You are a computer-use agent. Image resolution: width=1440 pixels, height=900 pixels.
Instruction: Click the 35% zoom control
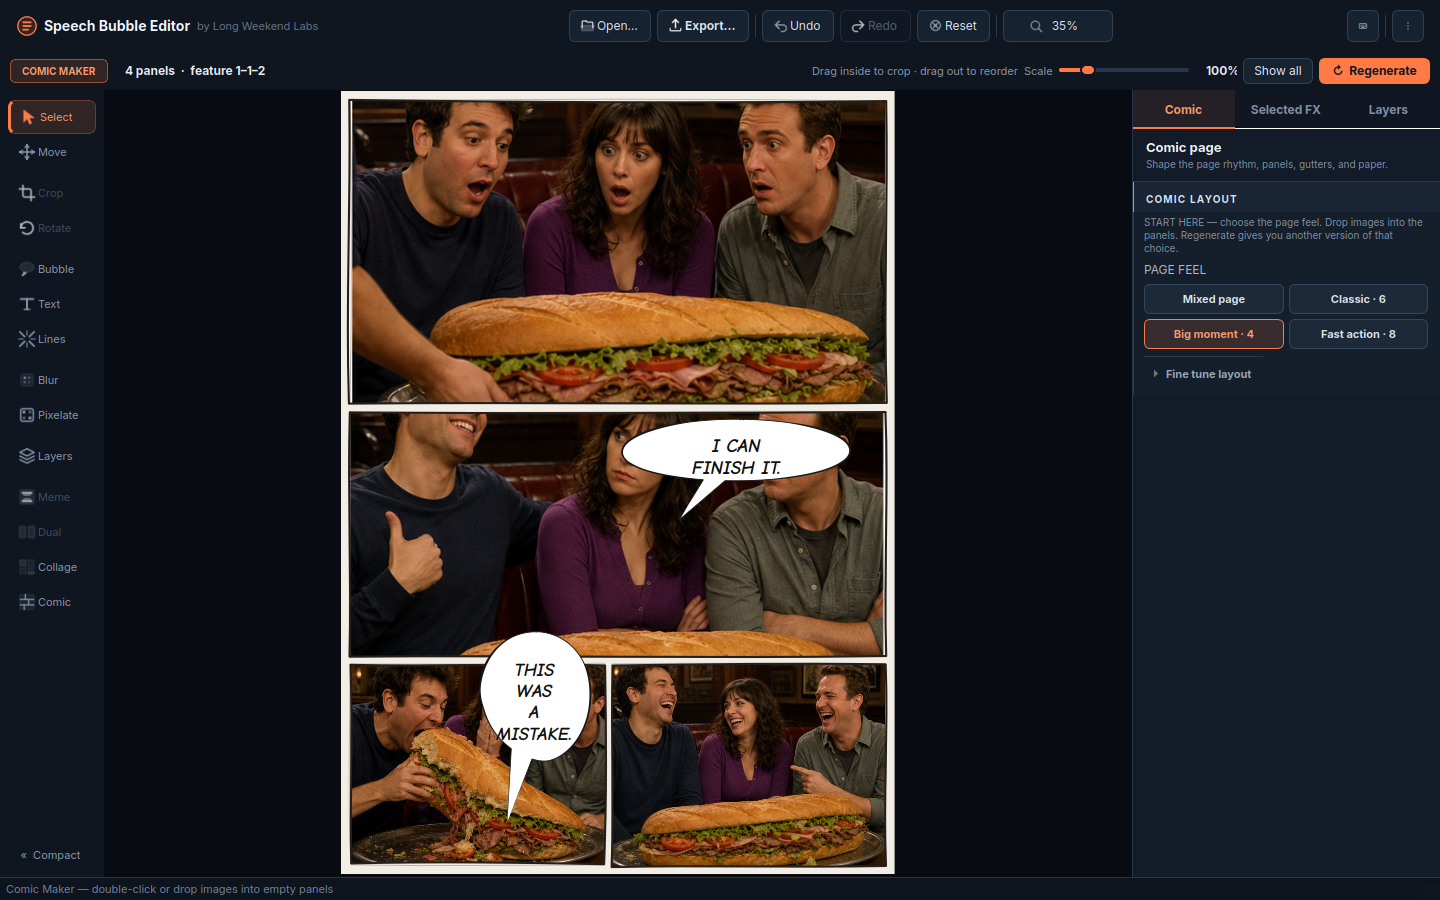click(1058, 26)
